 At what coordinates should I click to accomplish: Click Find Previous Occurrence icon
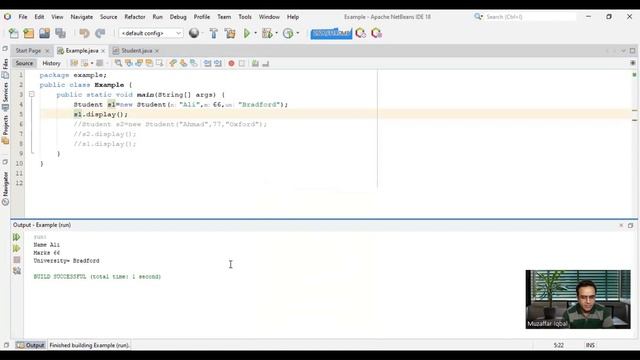point(129,63)
